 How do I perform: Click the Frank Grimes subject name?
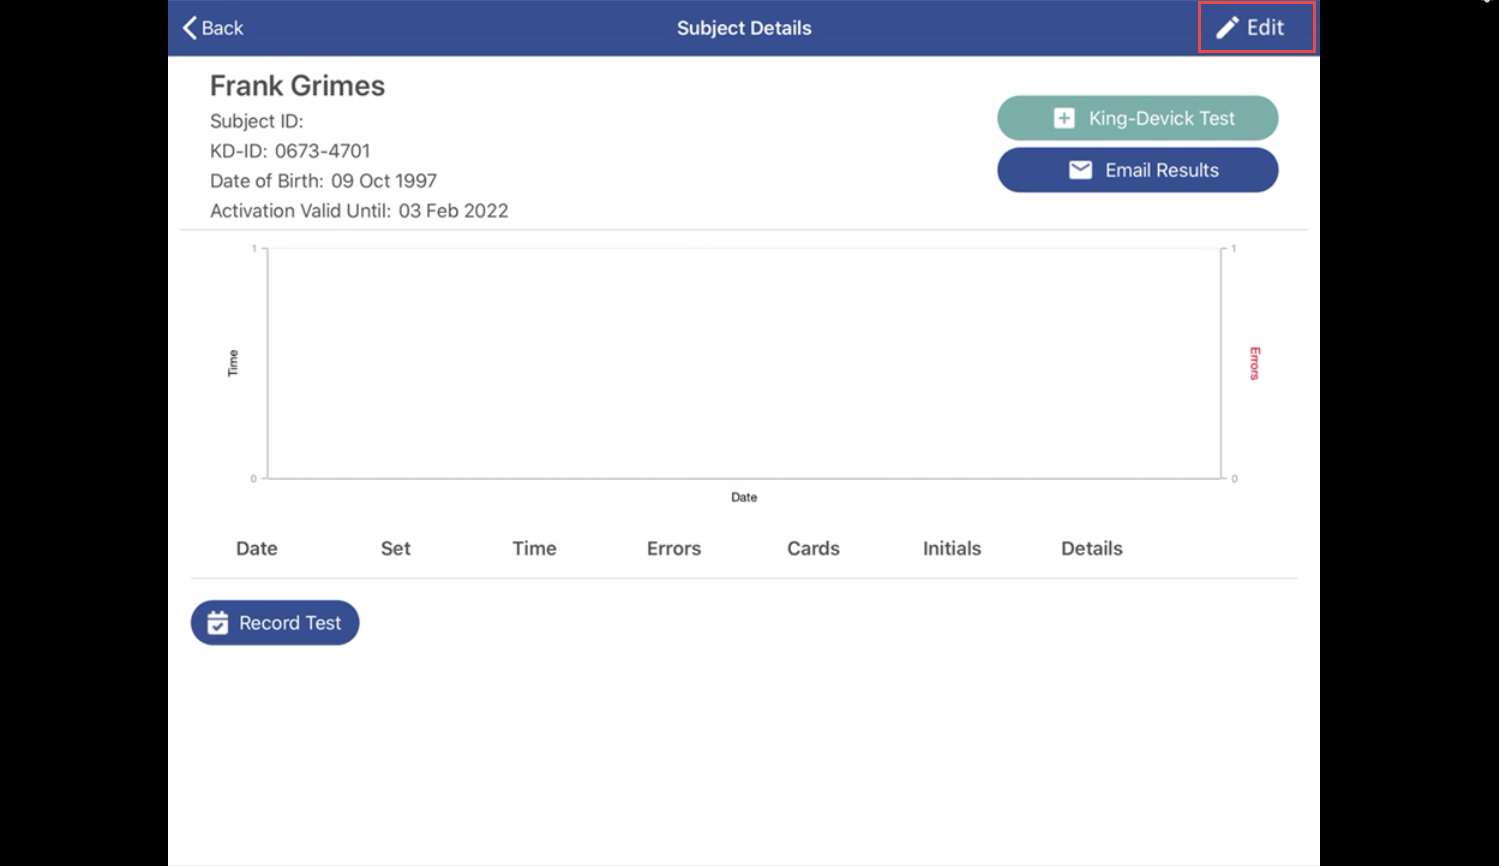point(297,86)
